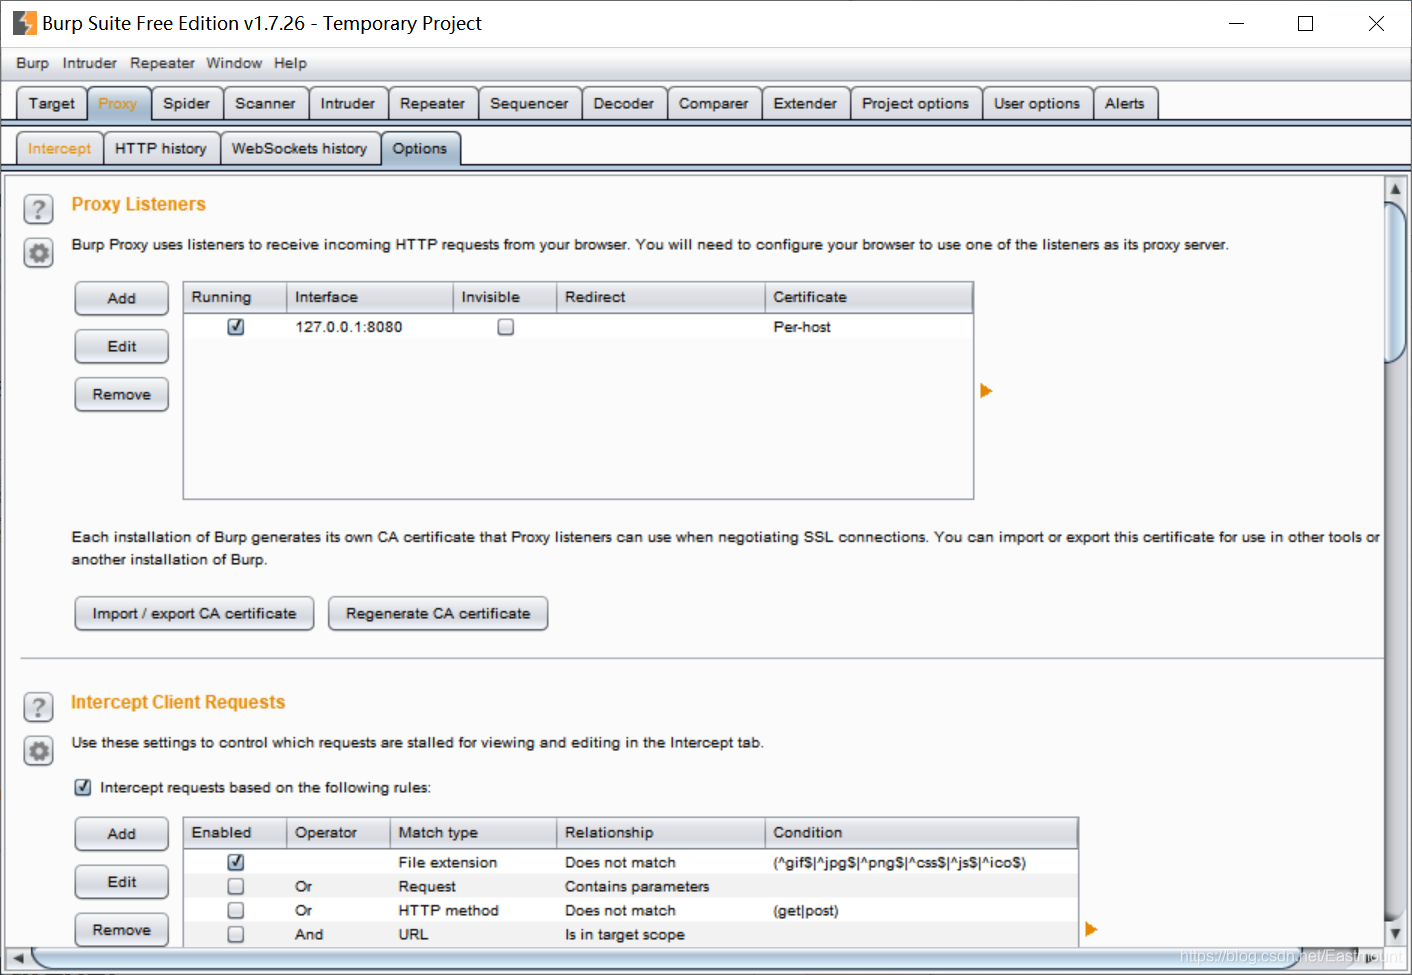Click vertical scrollbar up arrow

[x=1395, y=188]
